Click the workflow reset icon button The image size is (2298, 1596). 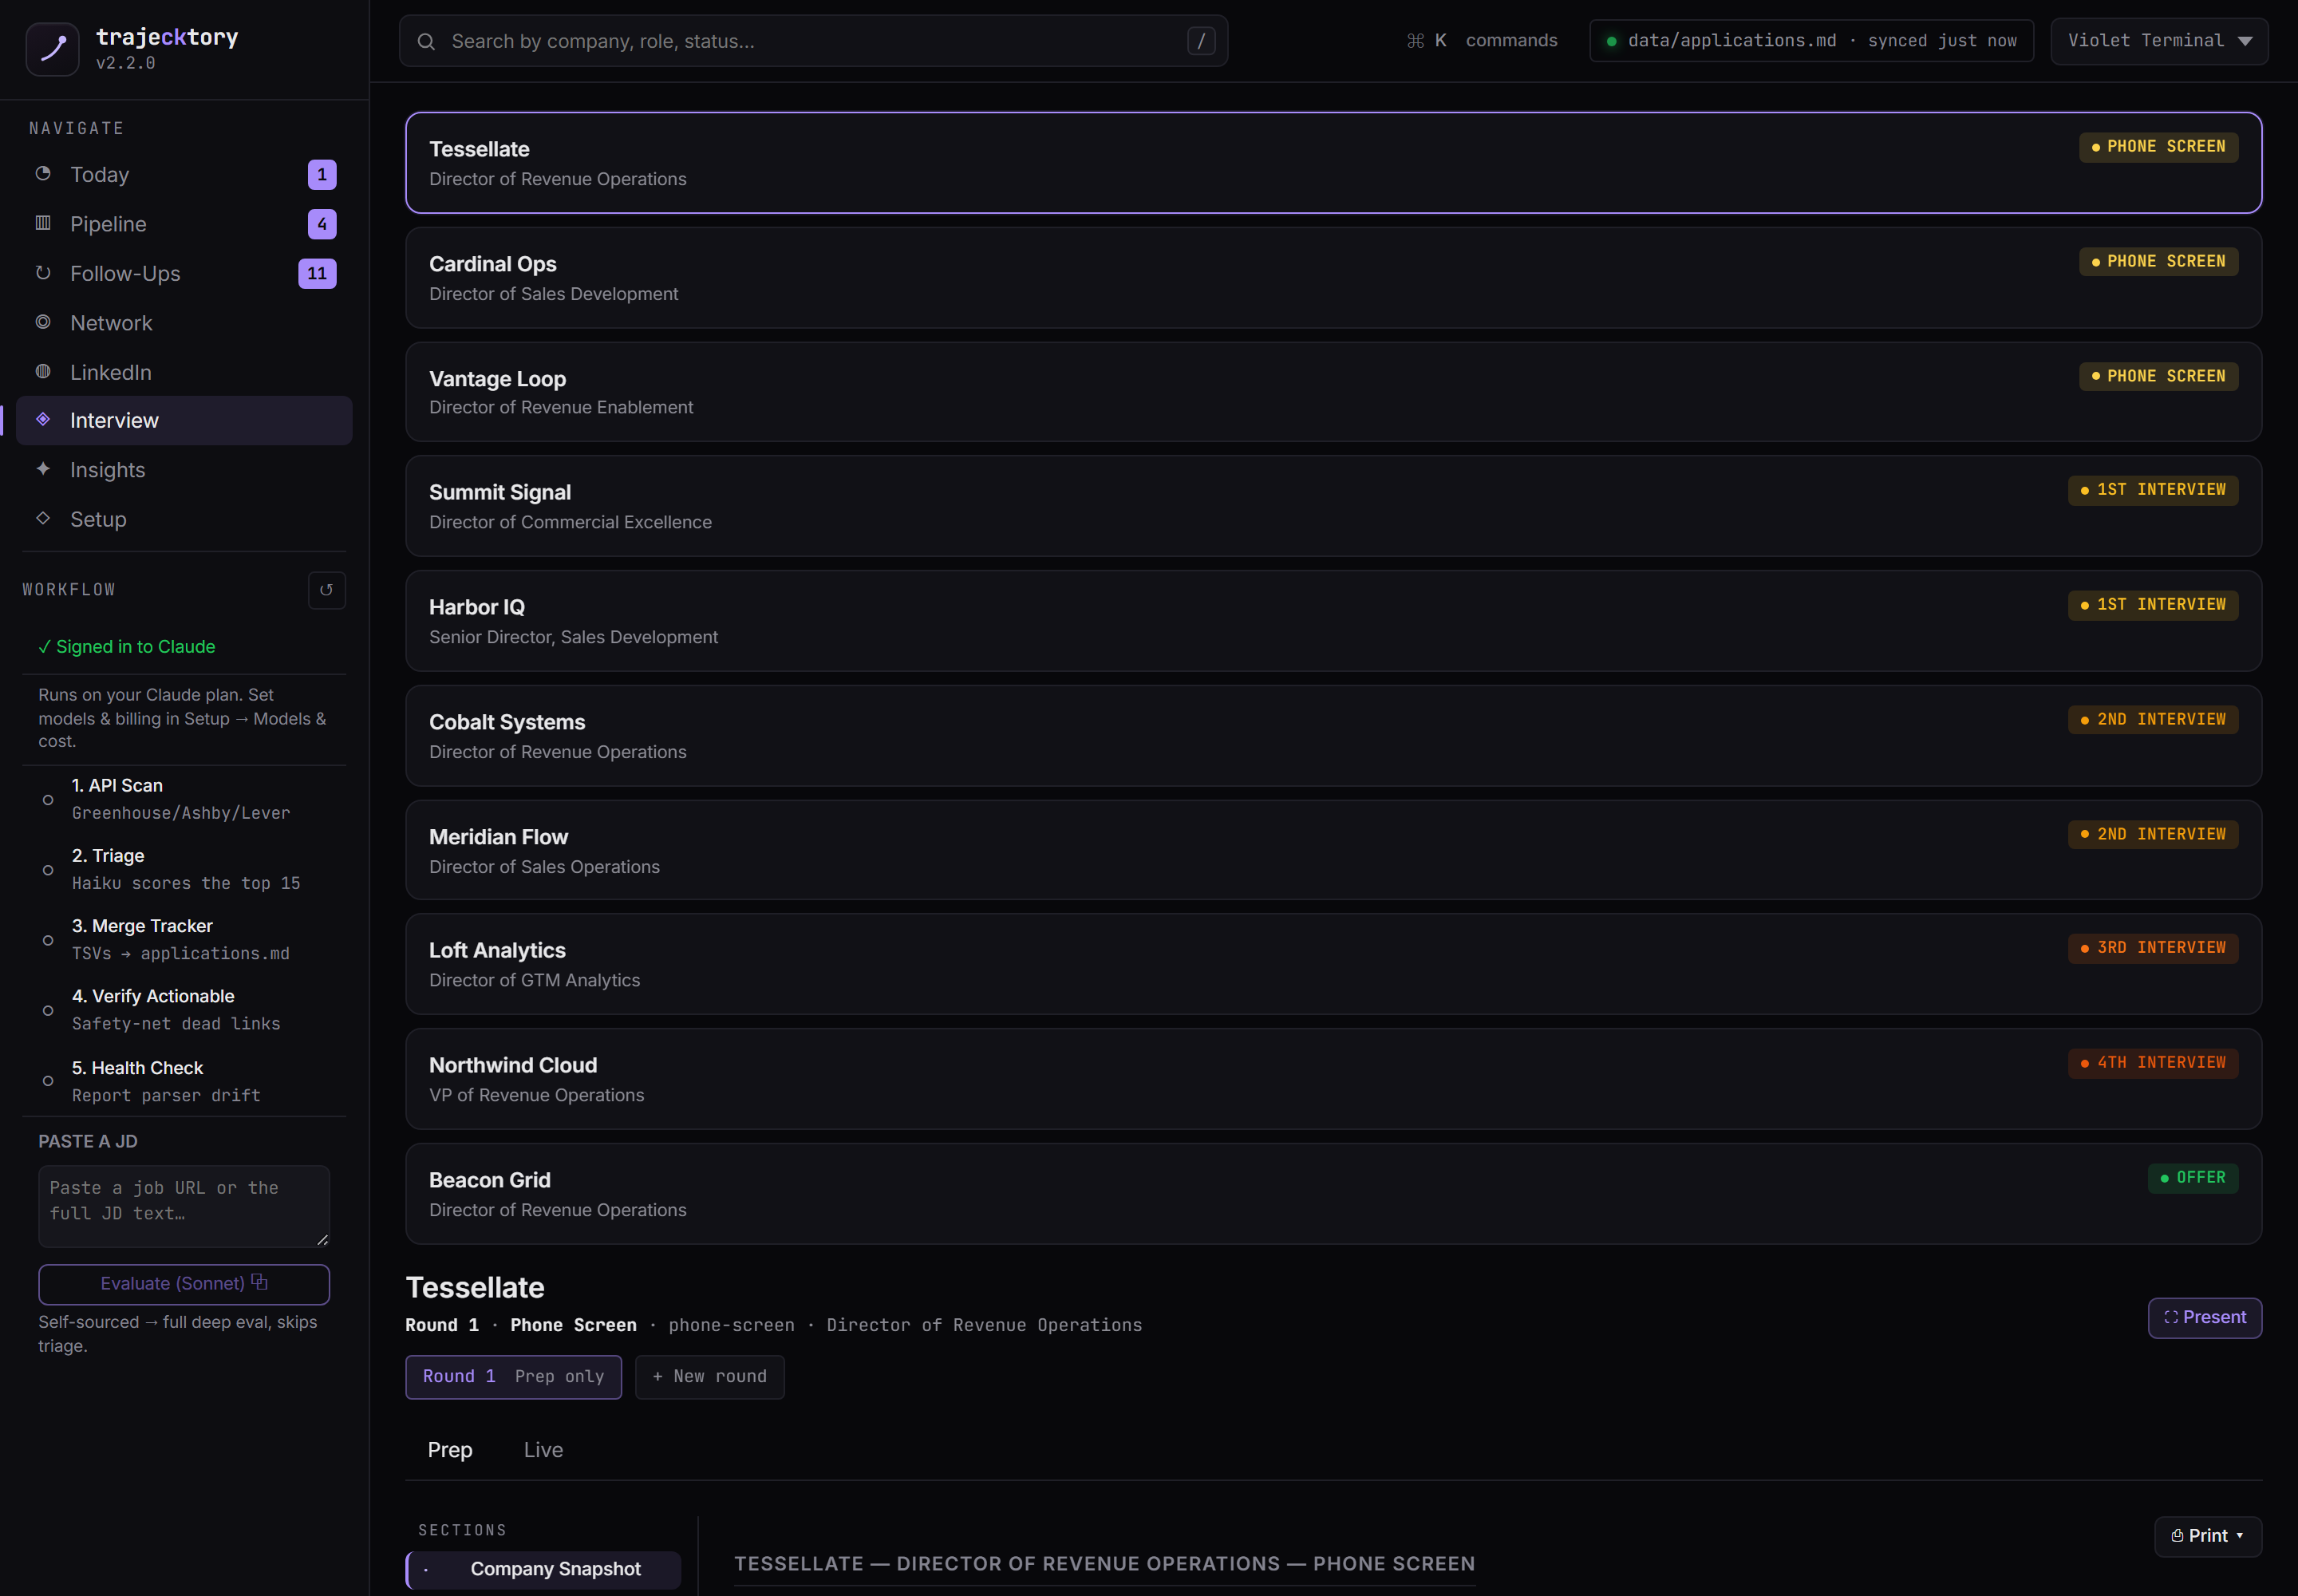pyautogui.click(x=326, y=590)
